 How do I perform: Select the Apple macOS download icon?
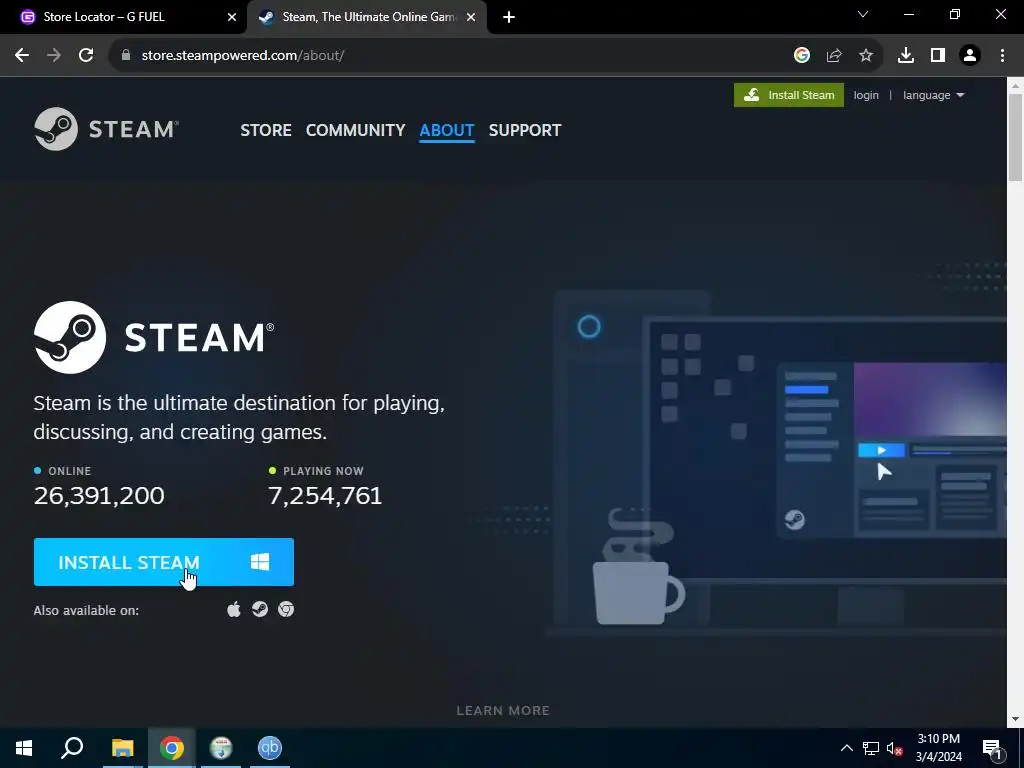[x=234, y=609]
